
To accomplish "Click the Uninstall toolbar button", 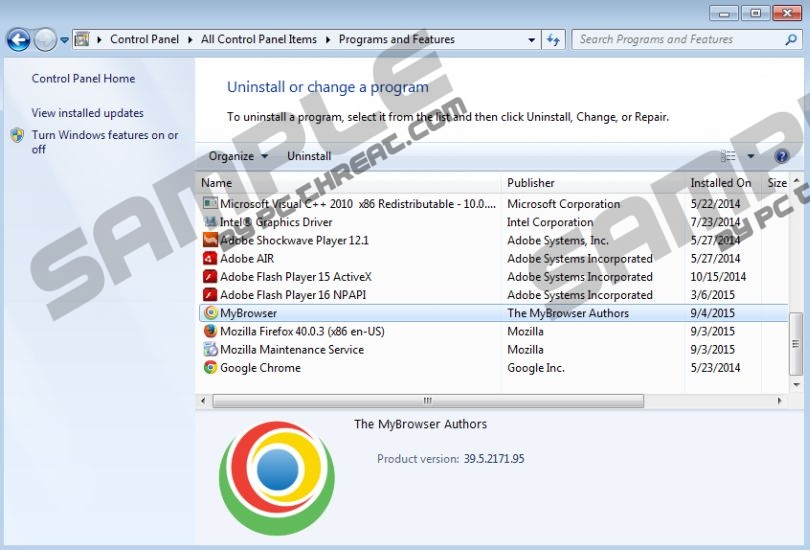I will click(309, 156).
